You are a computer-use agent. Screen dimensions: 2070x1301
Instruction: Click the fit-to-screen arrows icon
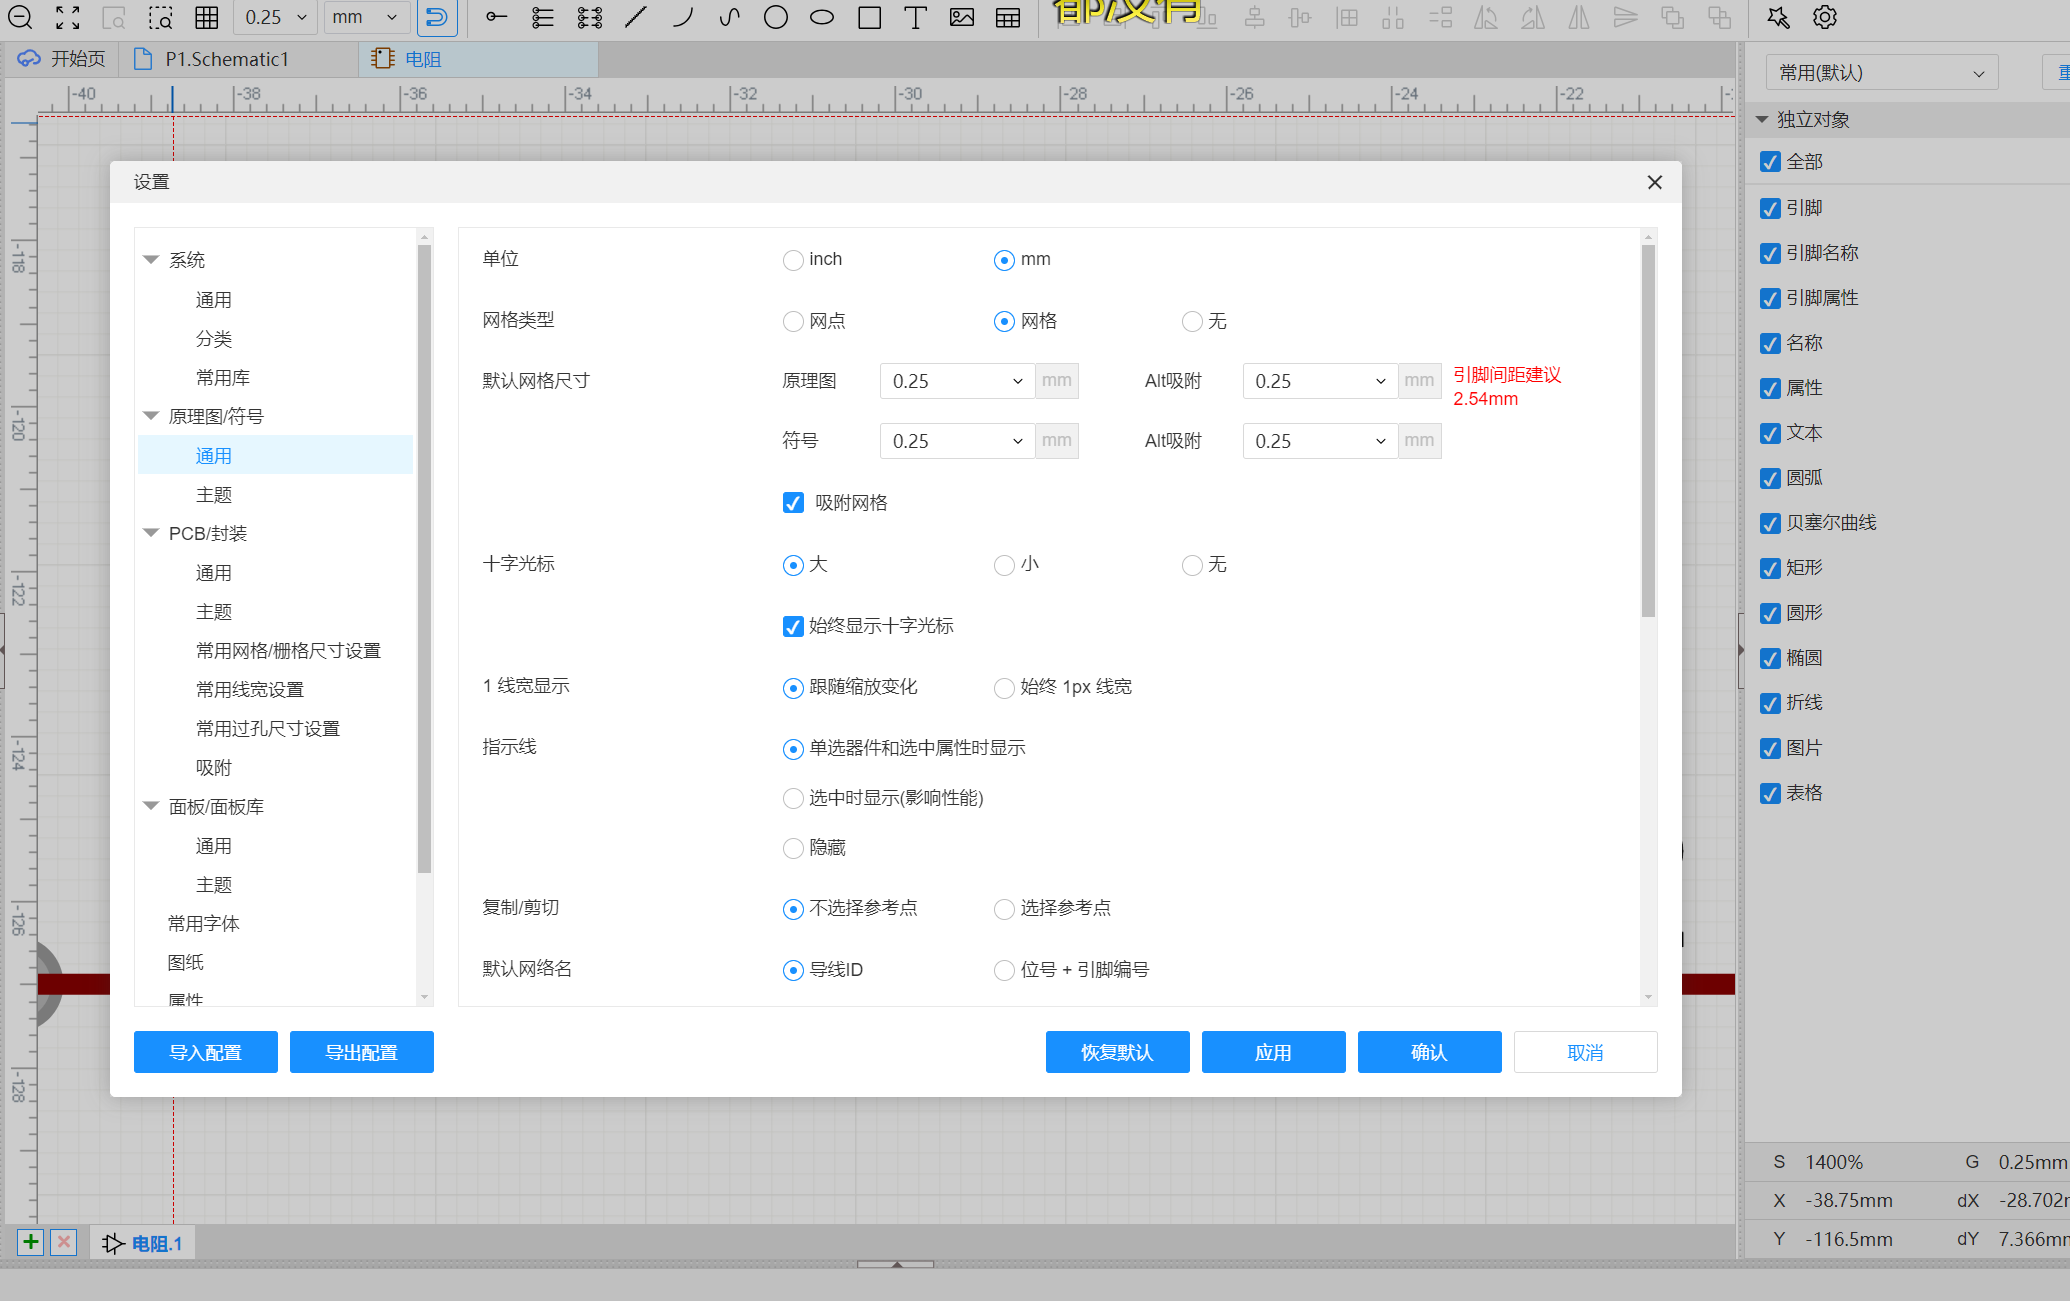67,17
